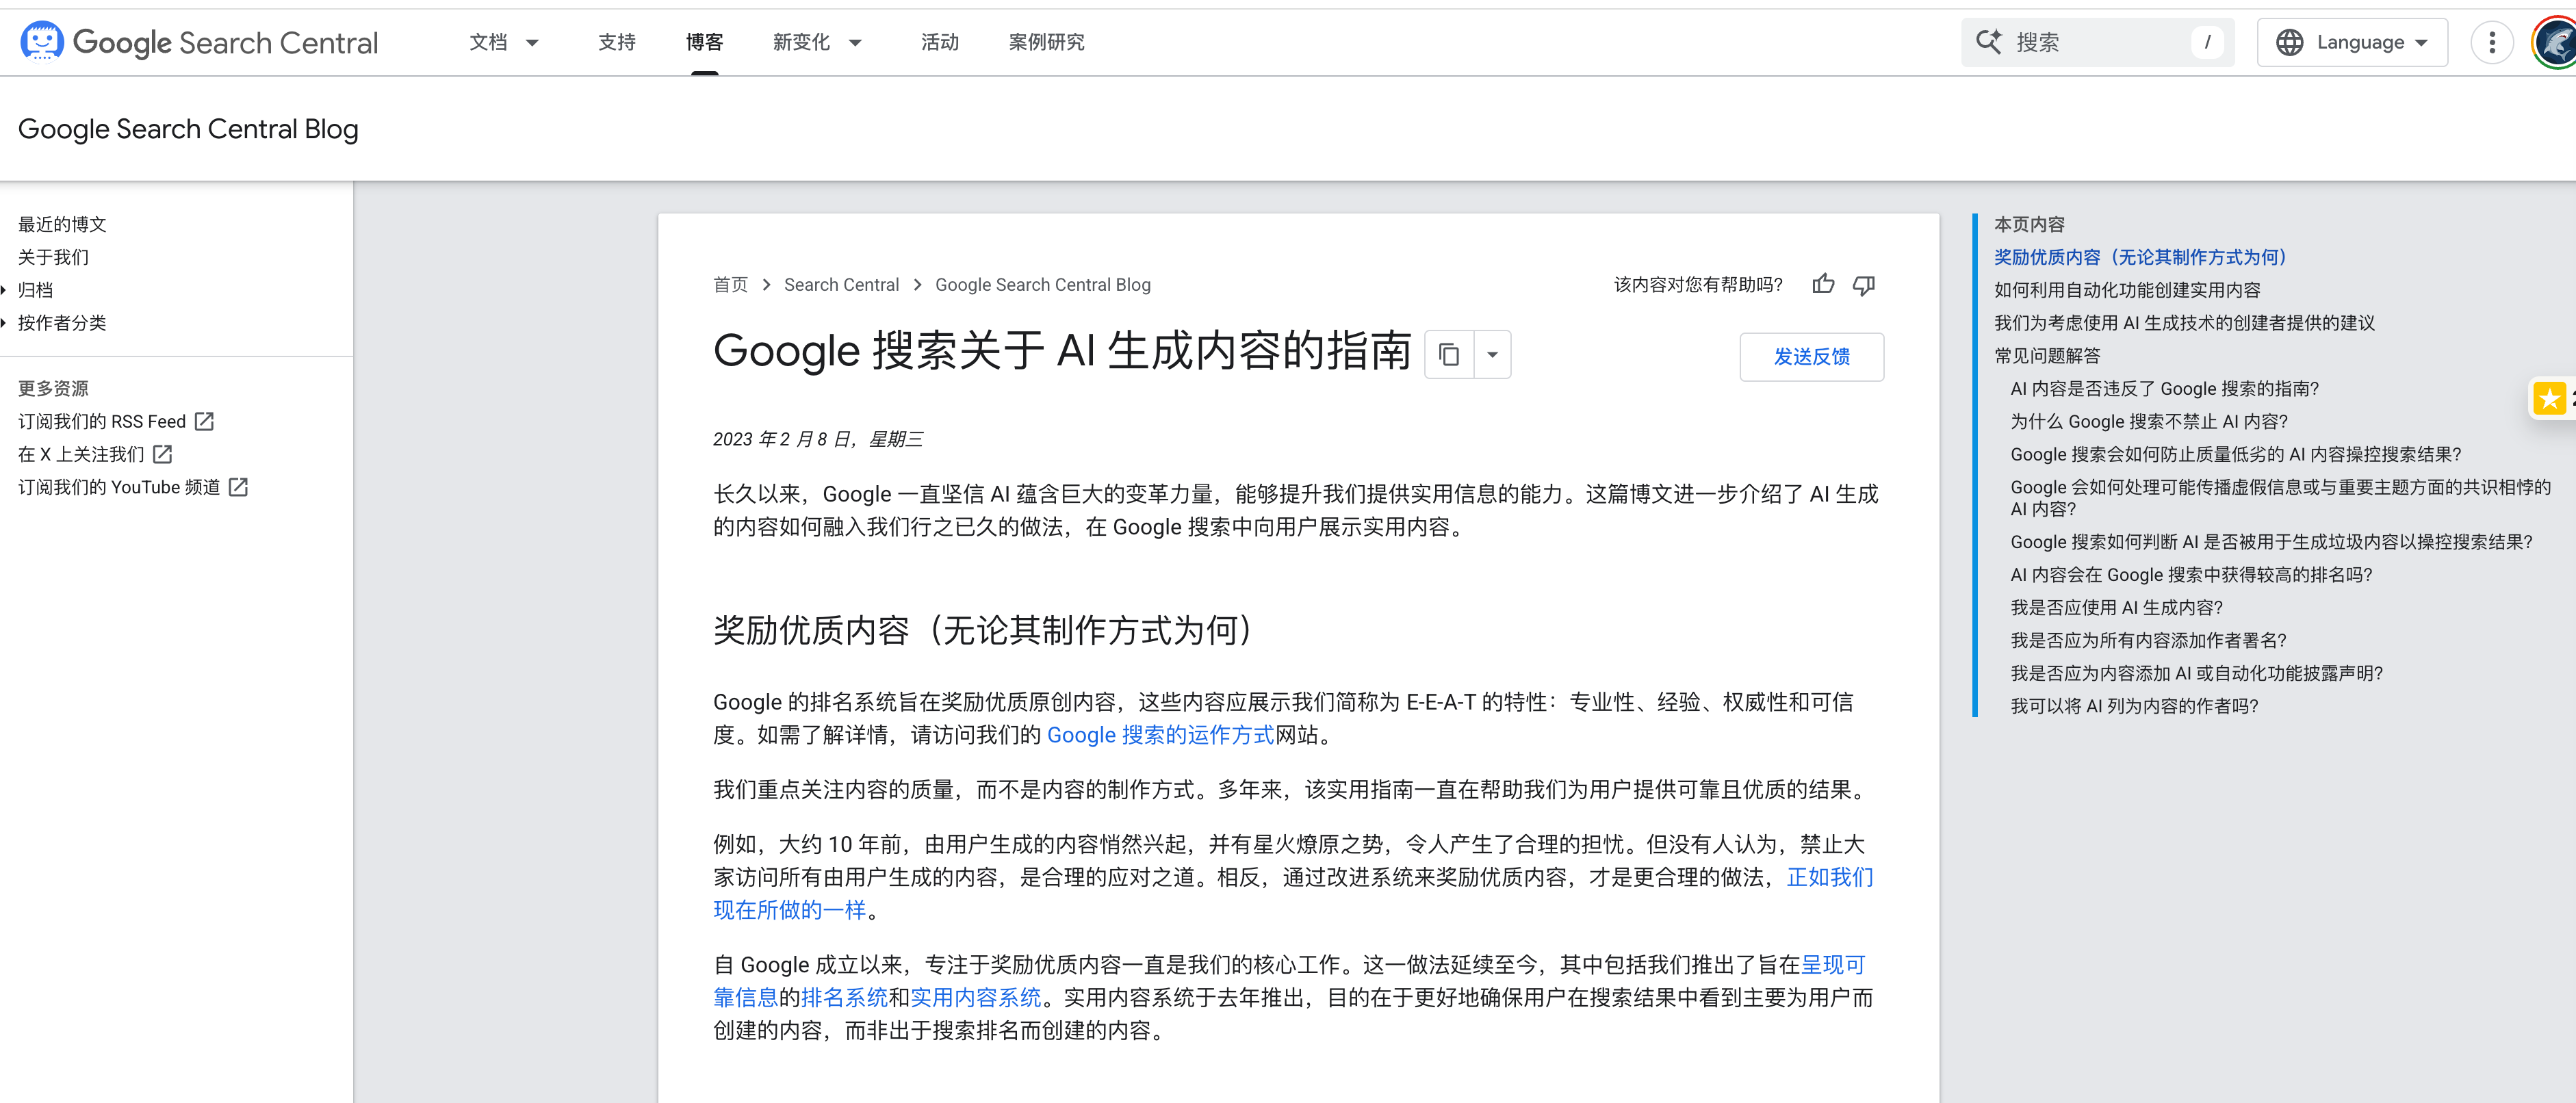Click the thumbs up helpful icon
Screen dimensions: 2576x1103
(1823, 285)
